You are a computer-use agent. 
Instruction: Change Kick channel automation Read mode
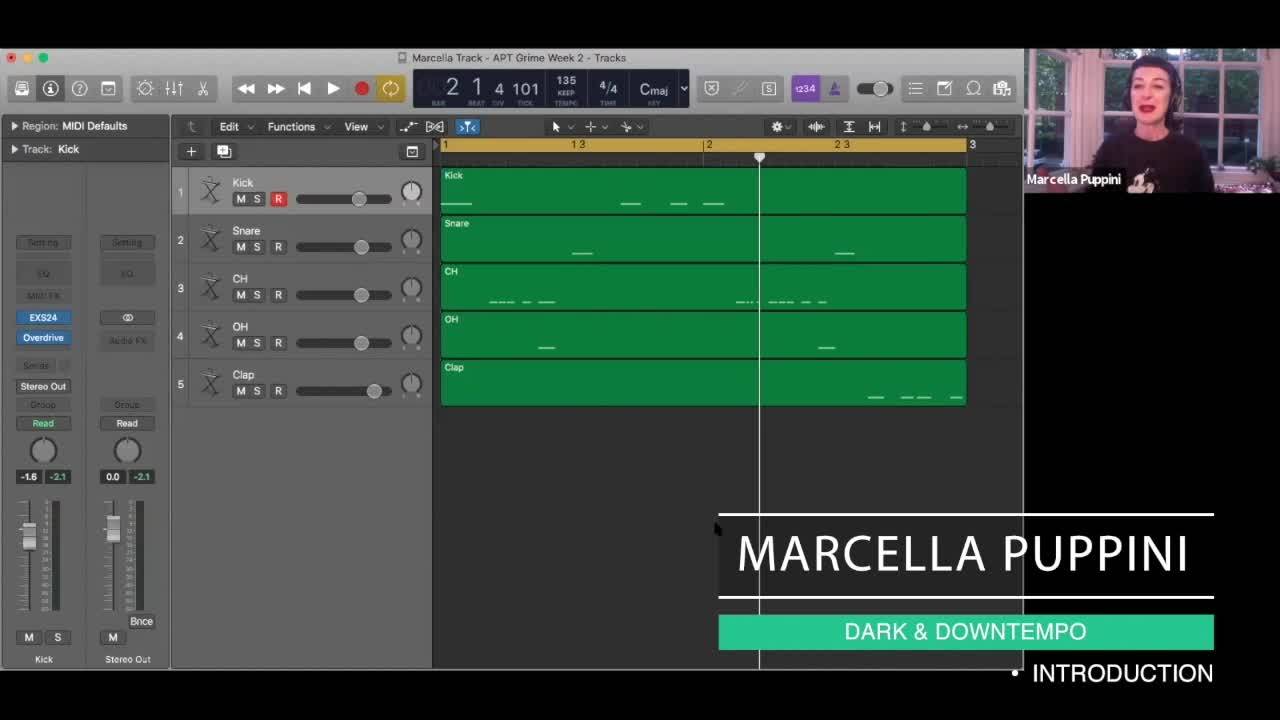[43, 424]
